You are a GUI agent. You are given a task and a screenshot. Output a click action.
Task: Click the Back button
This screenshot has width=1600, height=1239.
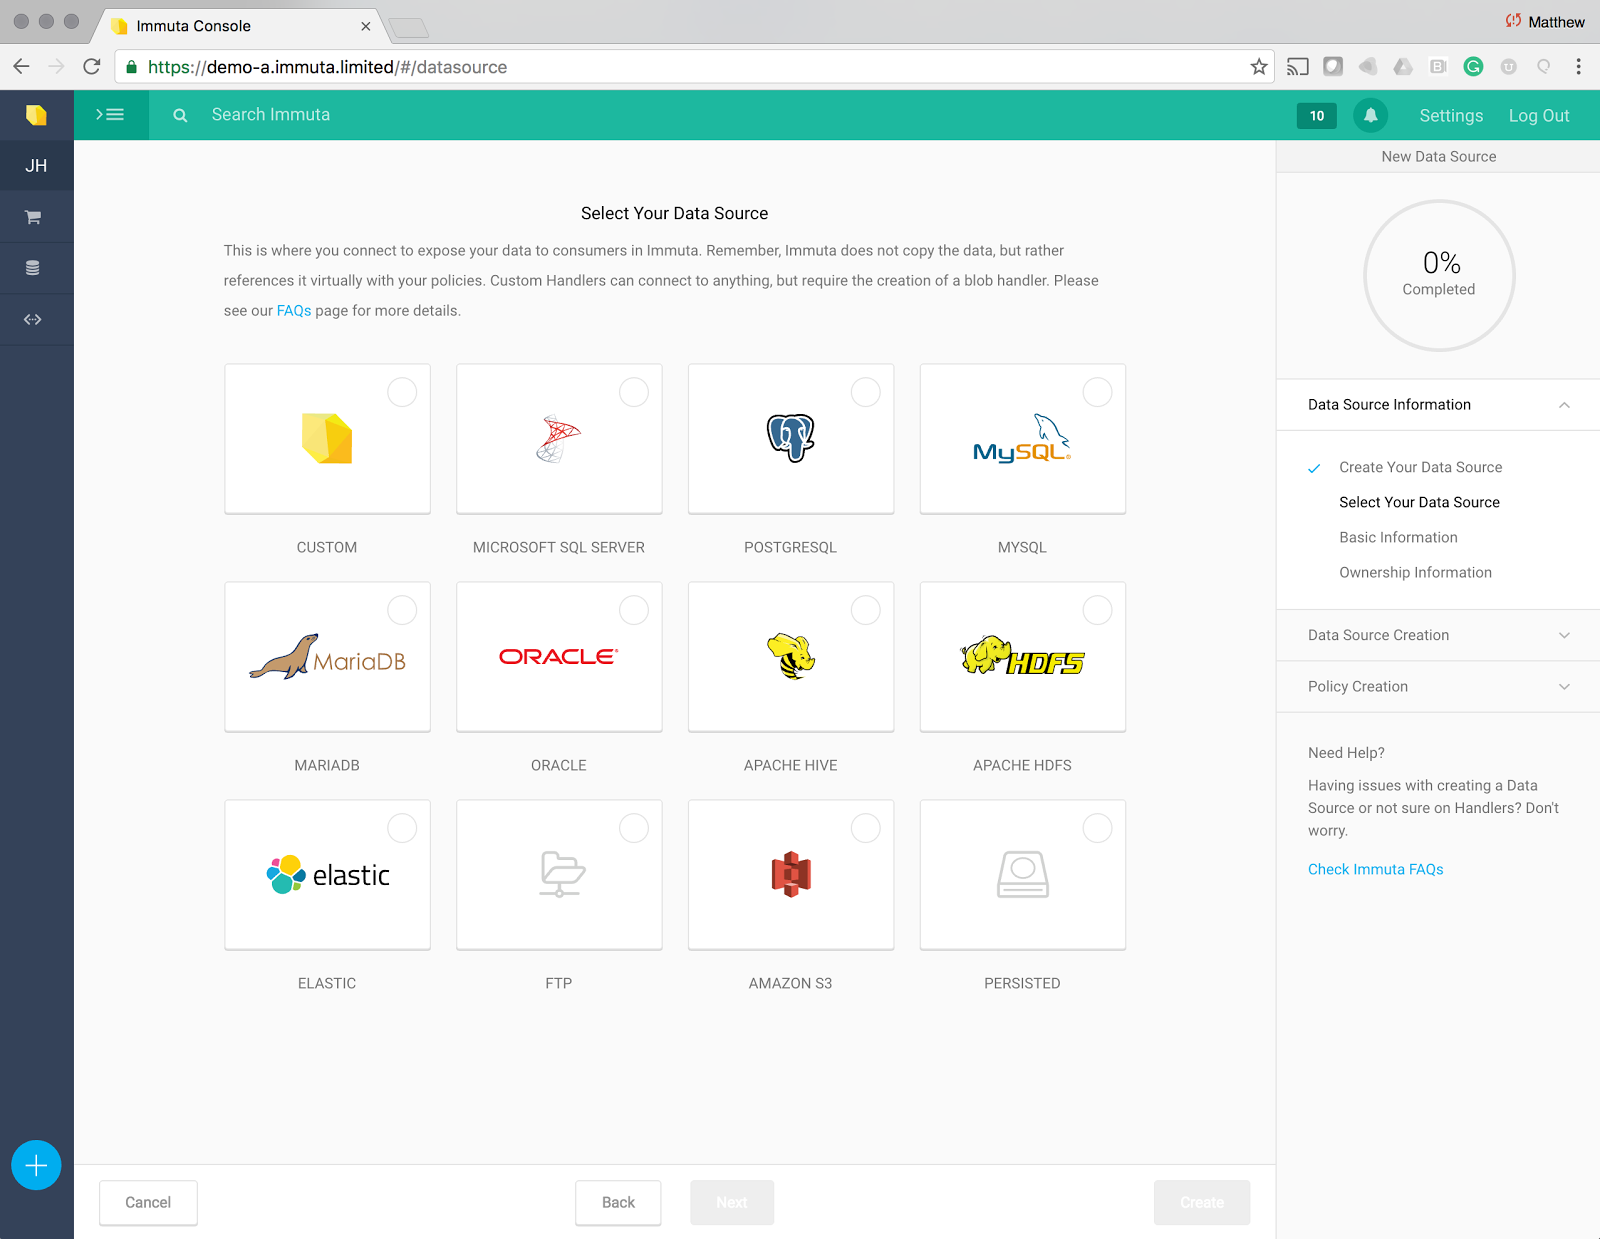[x=618, y=1202]
